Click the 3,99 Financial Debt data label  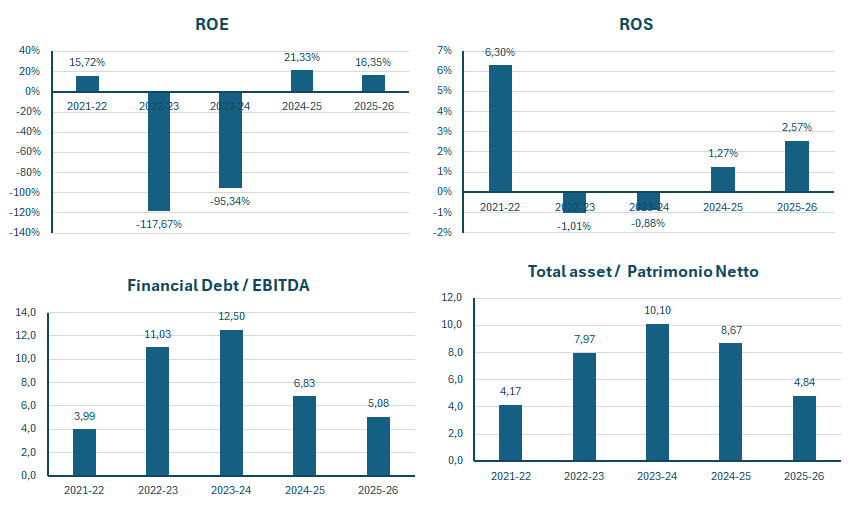(84, 416)
